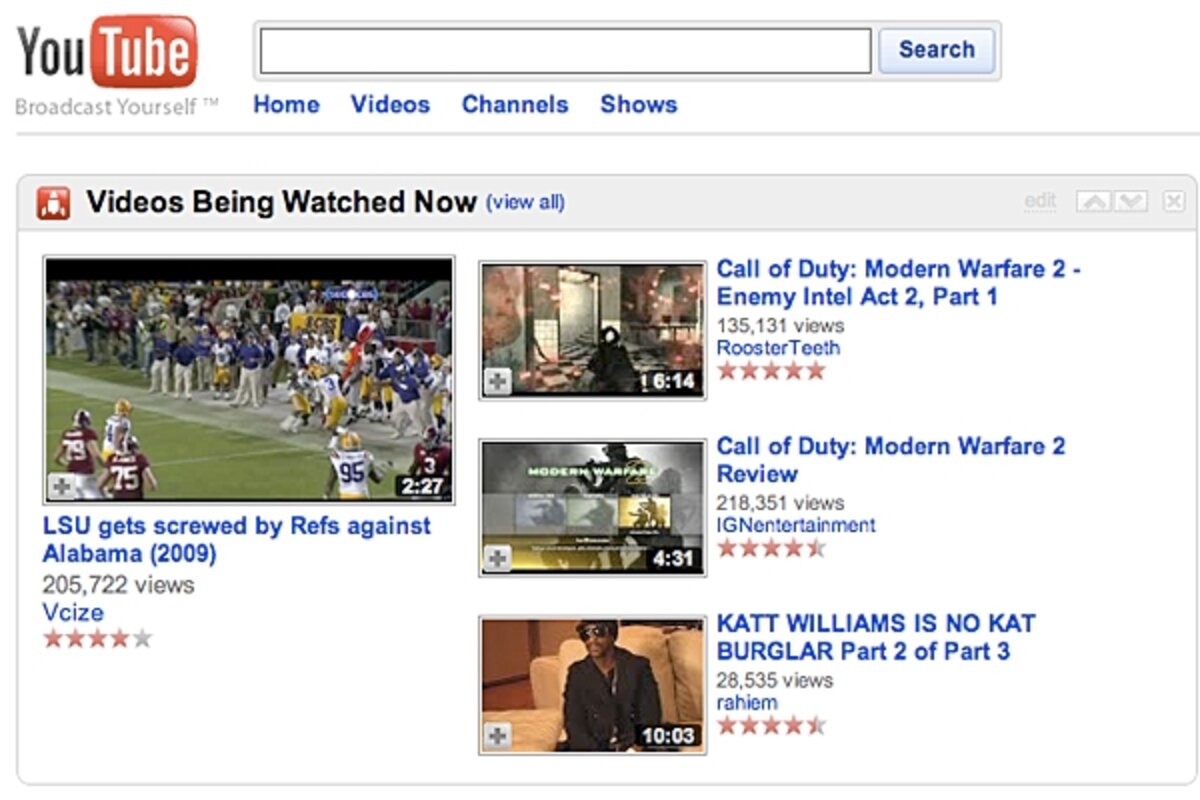Viewport: 1200px width, 800px height.
Task: Move module up with the up arrow
Action: click(1093, 202)
